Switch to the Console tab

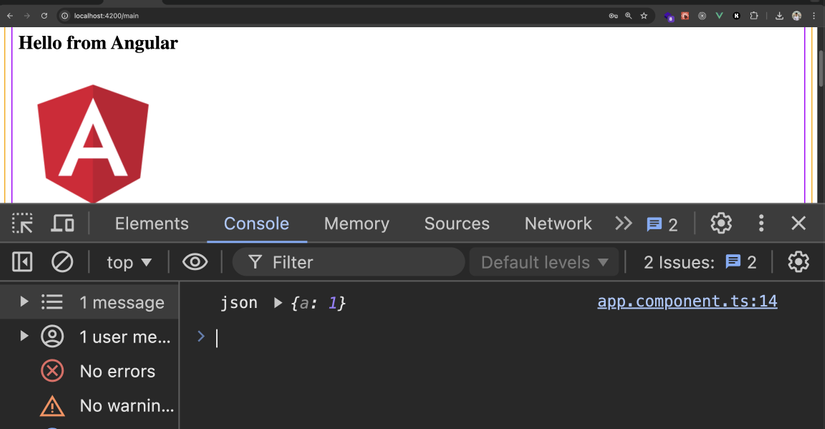pos(256,224)
